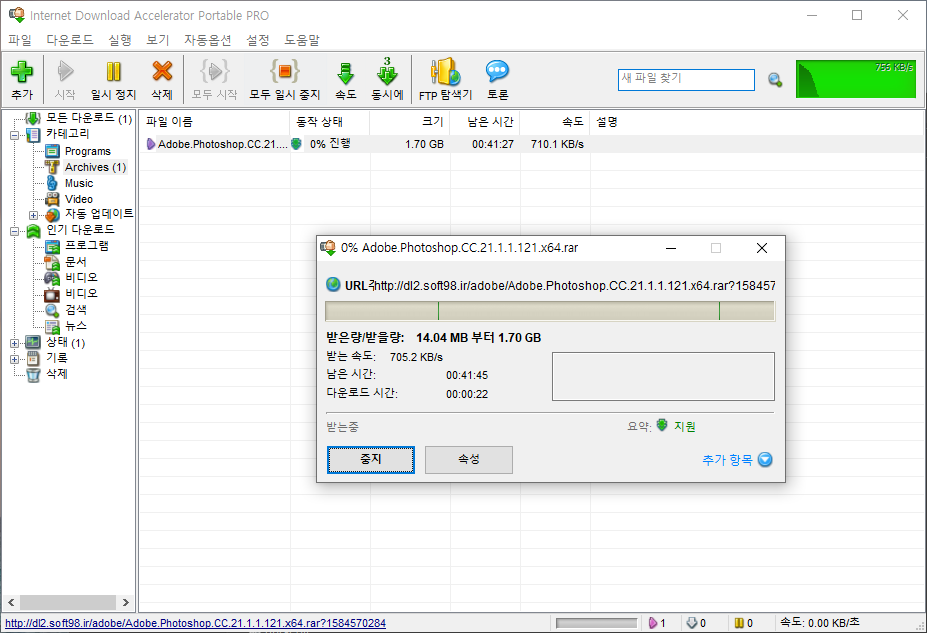The height and width of the screenshot is (633, 927).
Task: Expand the 상태 (1) tree node
Action: coord(14,343)
